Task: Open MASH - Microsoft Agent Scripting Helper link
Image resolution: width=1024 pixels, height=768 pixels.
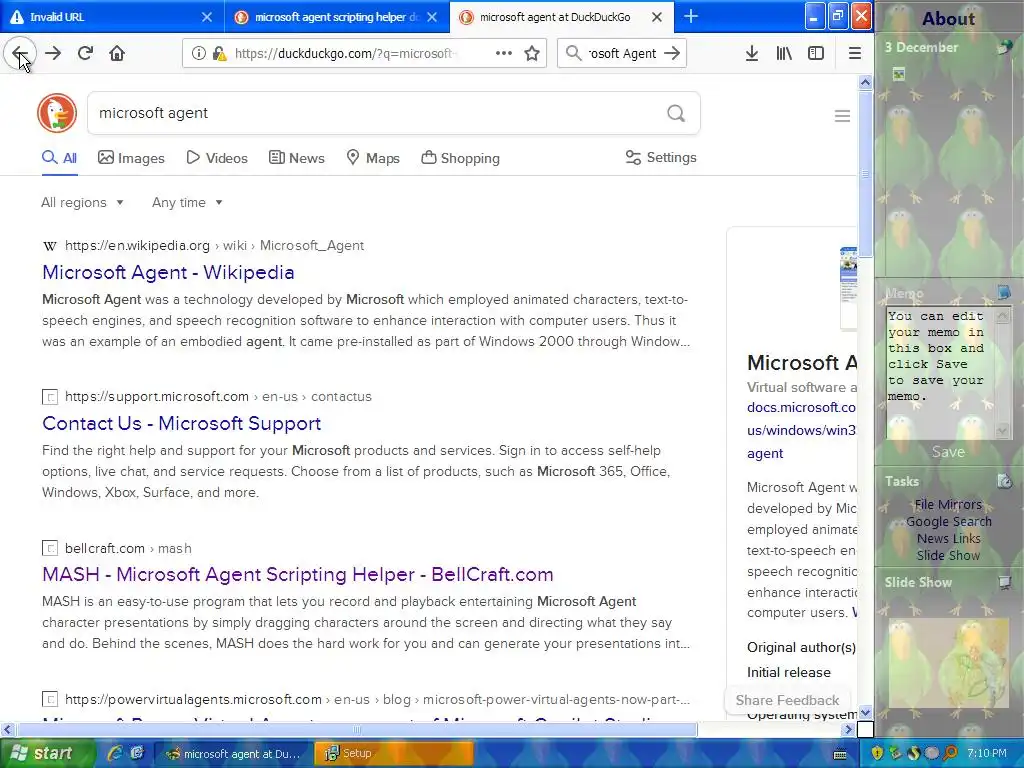Action: tap(298, 574)
